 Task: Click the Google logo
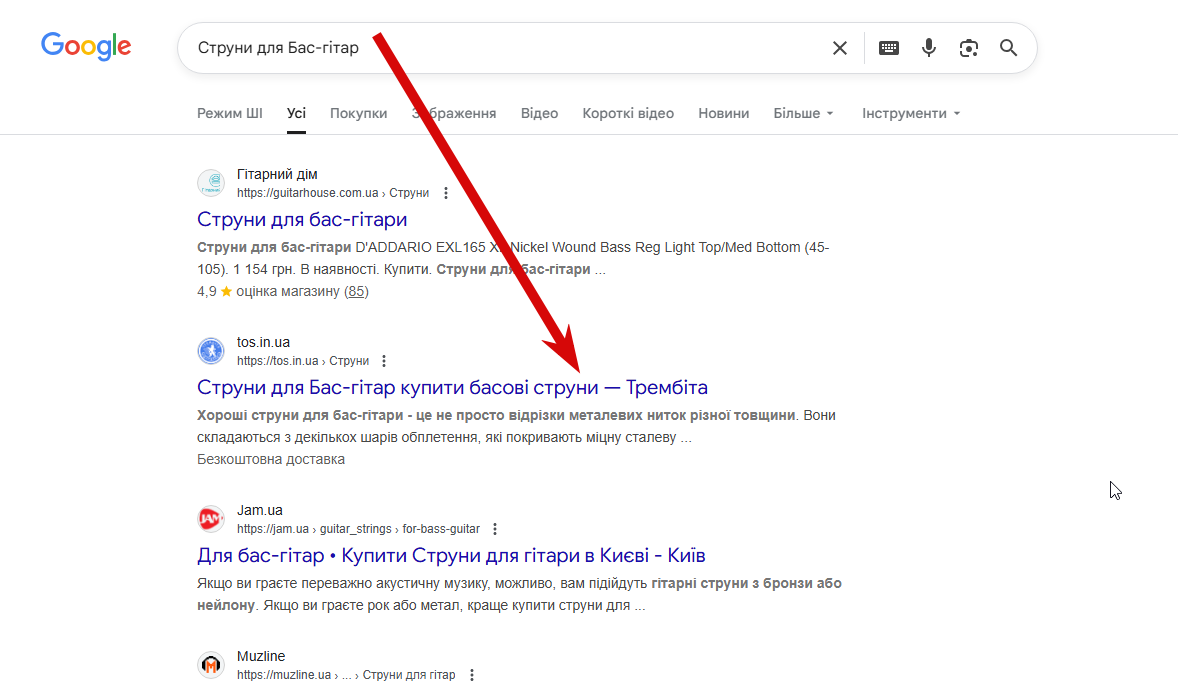[86, 47]
